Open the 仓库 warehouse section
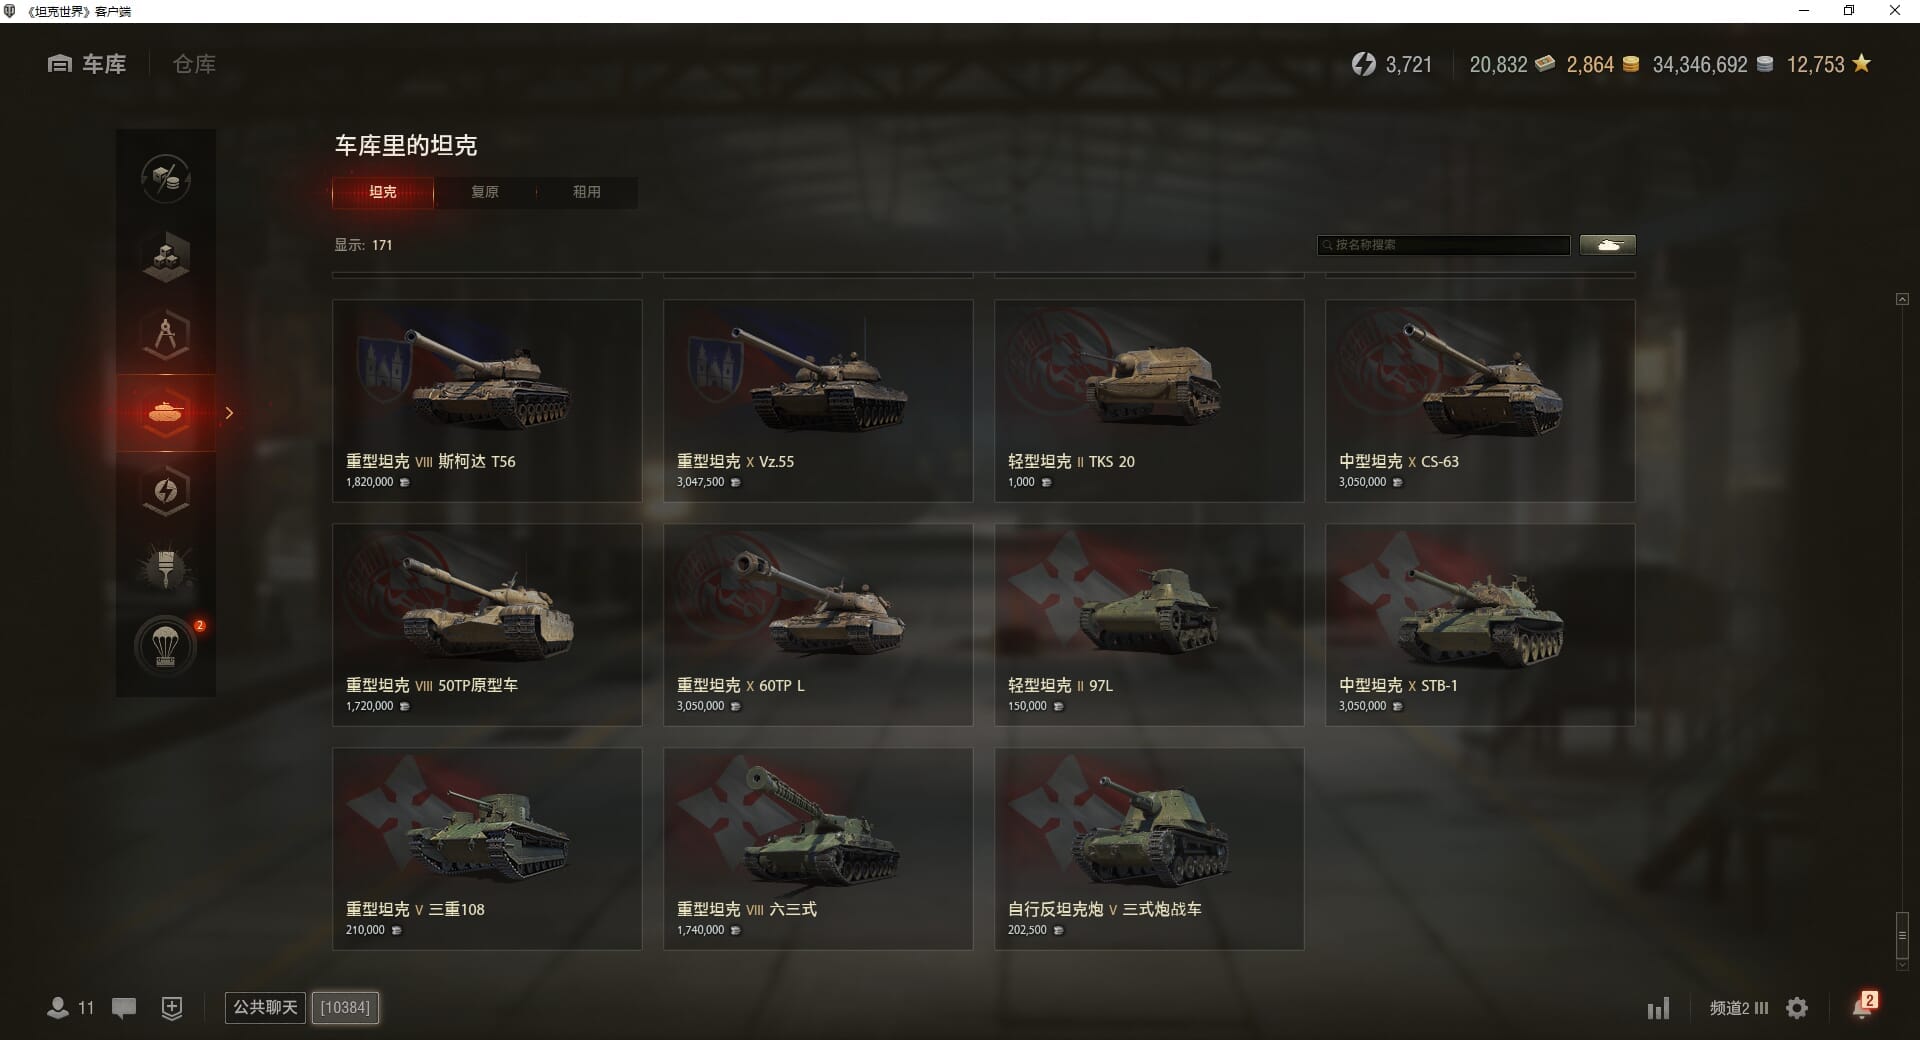This screenshot has width=1920, height=1040. point(194,64)
